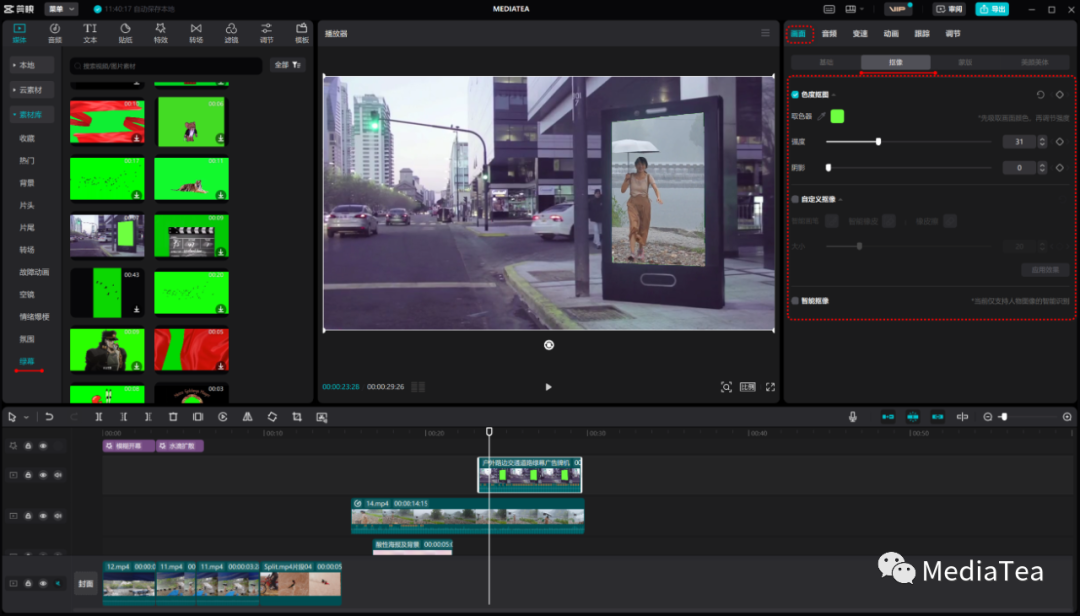This screenshot has width=1080, height=616.
Task: Click the green chroma key color swatch
Action: click(837, 116)
